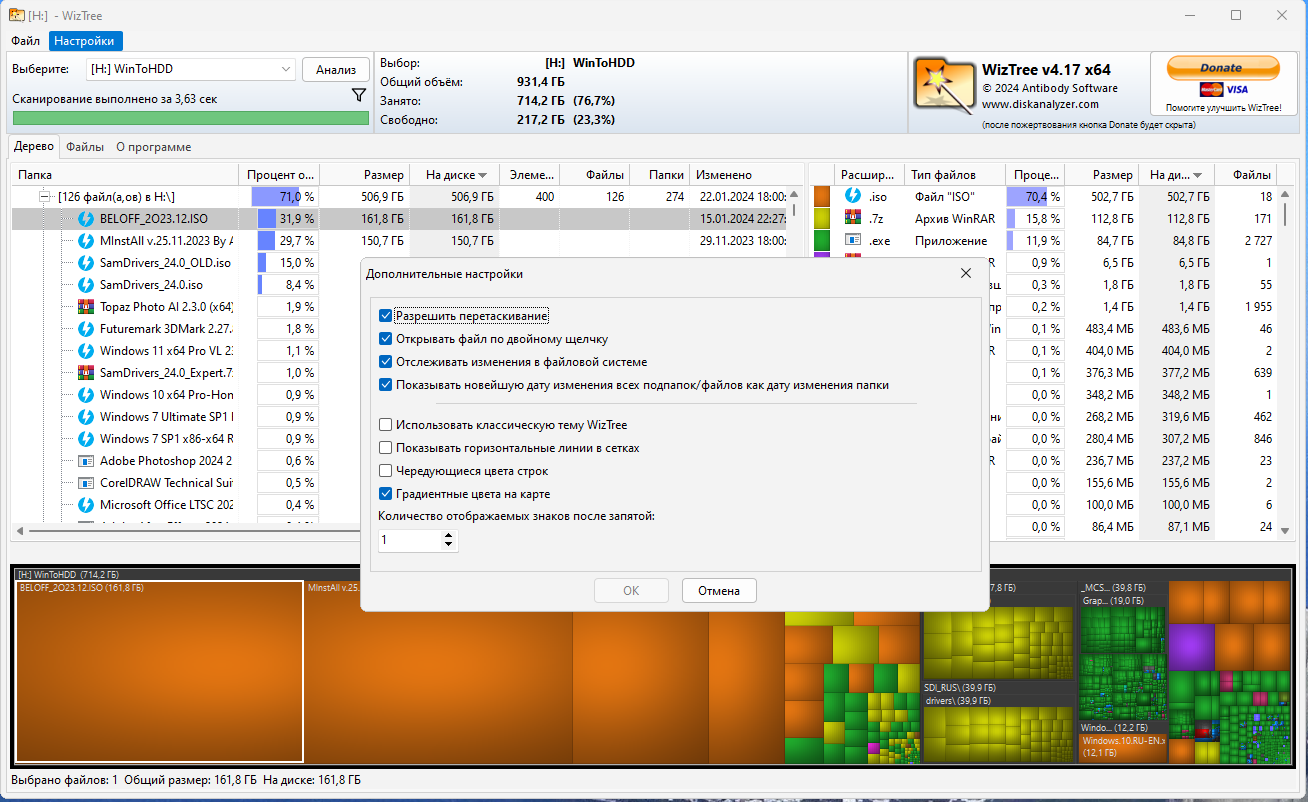The height and width of the screenshot is (802, 1308).
Task: Toggle 'Открывать файл по двойному щелчку'
Action: point(386,339)
